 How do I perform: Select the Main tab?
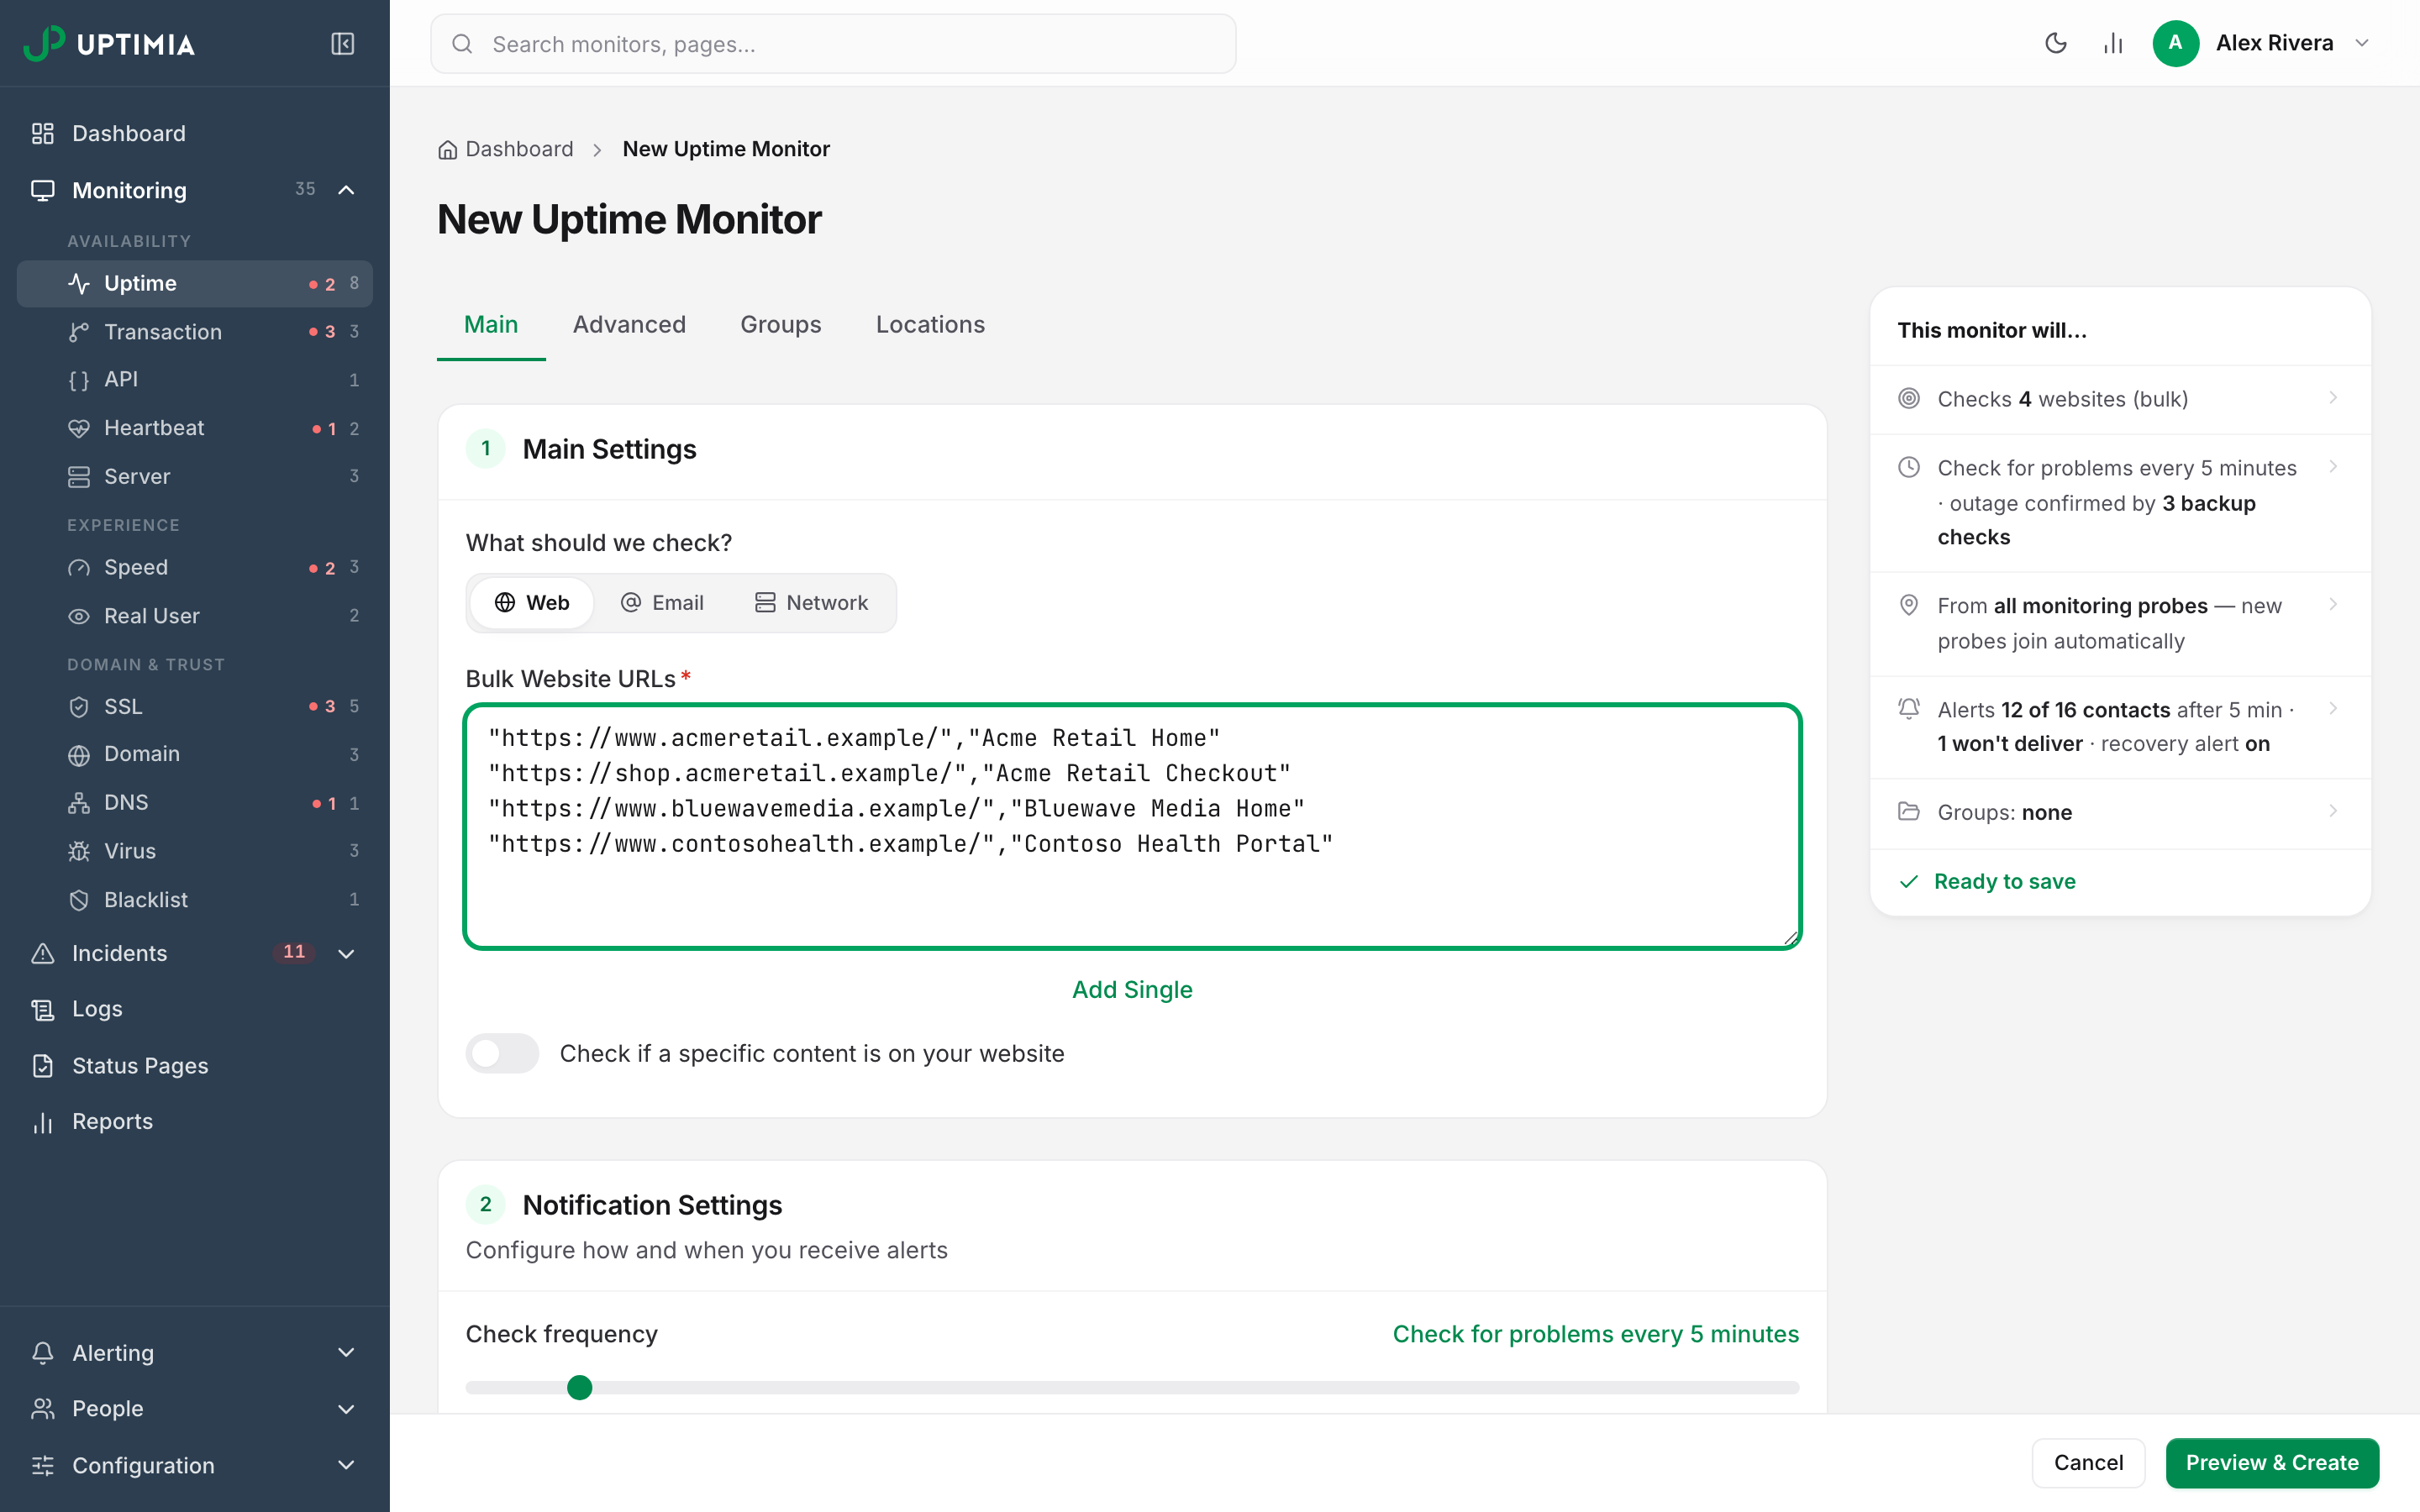click(491, 324)
